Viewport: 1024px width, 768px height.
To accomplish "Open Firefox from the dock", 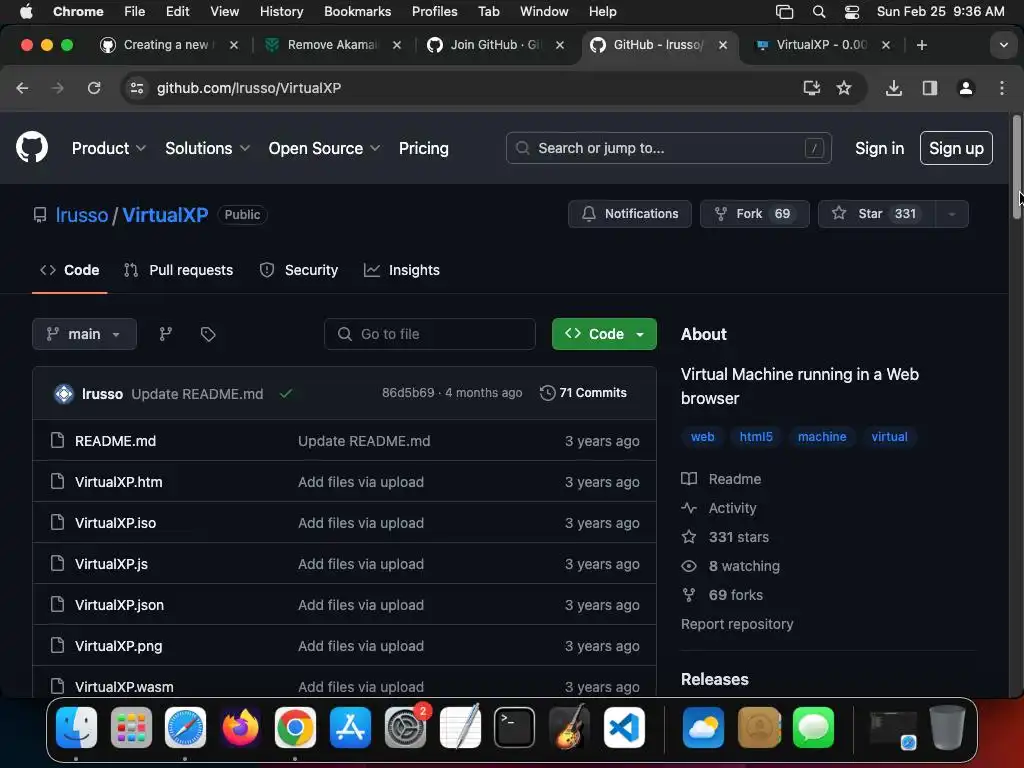I will tap(240, 727).
